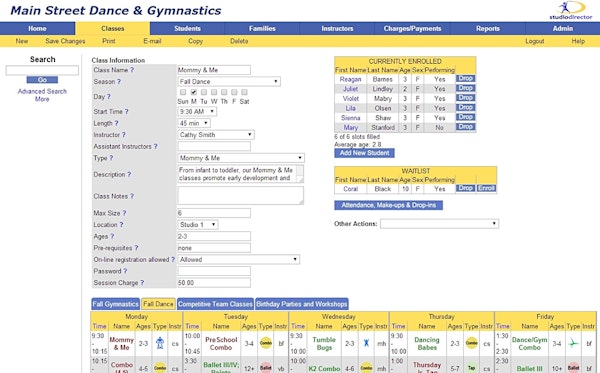Uncheck the M (Monday) day checkbox
The height and width of the screenshot is (373, 600).
[194, 92]
